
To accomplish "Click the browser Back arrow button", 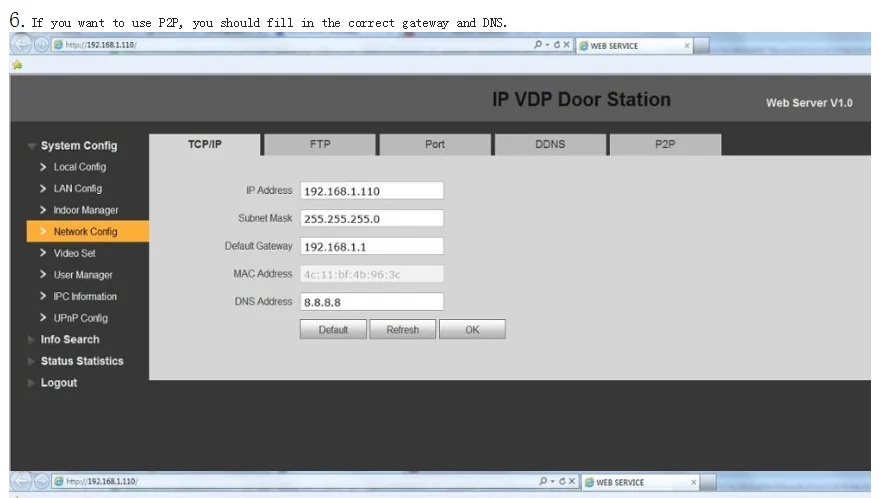I will (x=21, y=44).
